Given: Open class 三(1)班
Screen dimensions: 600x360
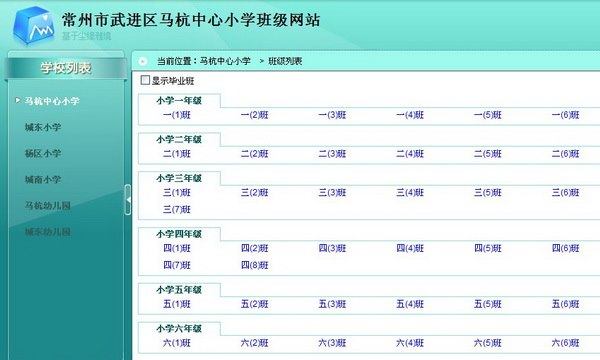Looking at the screenshot, I should pos(177,193).
